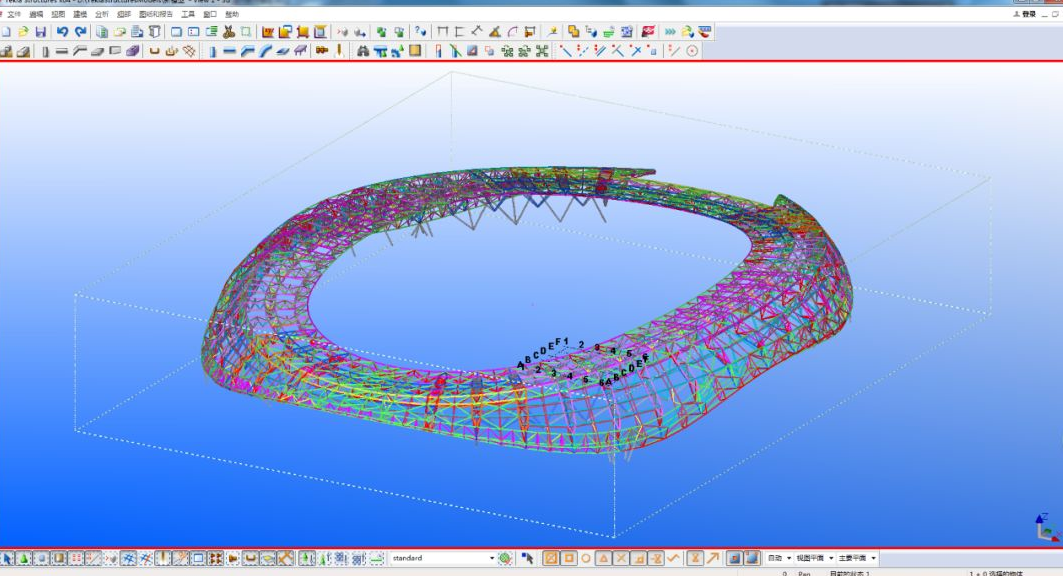
Task: Click the reinforcement mesh icon
Action: 189,51
